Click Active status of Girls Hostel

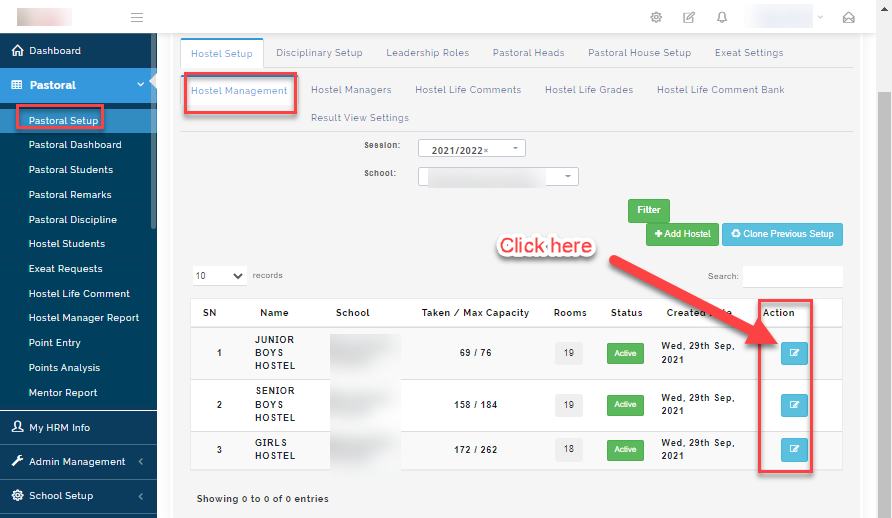click(625, 449)
